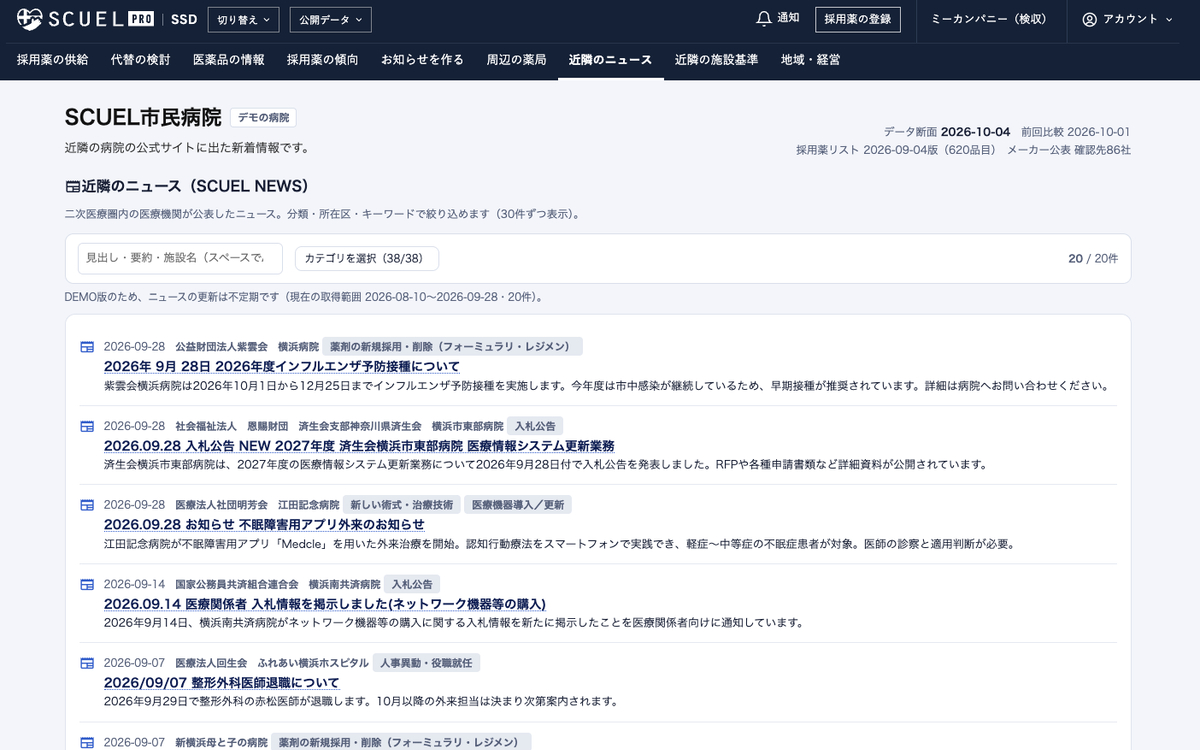This screenshot has width=1200, height=750.
Task: Open the 地域・経営 tab
Action: (x=810, y=59)
